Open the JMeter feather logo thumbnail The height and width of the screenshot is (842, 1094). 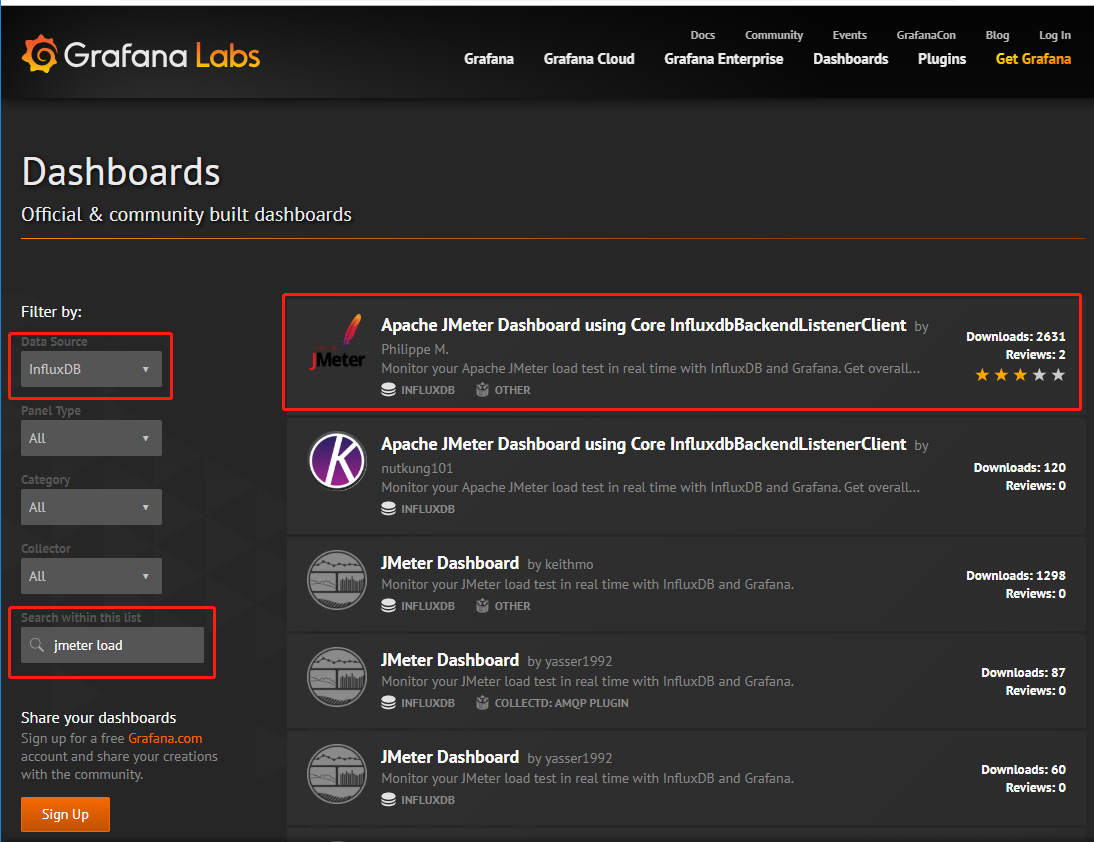[x=338, y=343]
